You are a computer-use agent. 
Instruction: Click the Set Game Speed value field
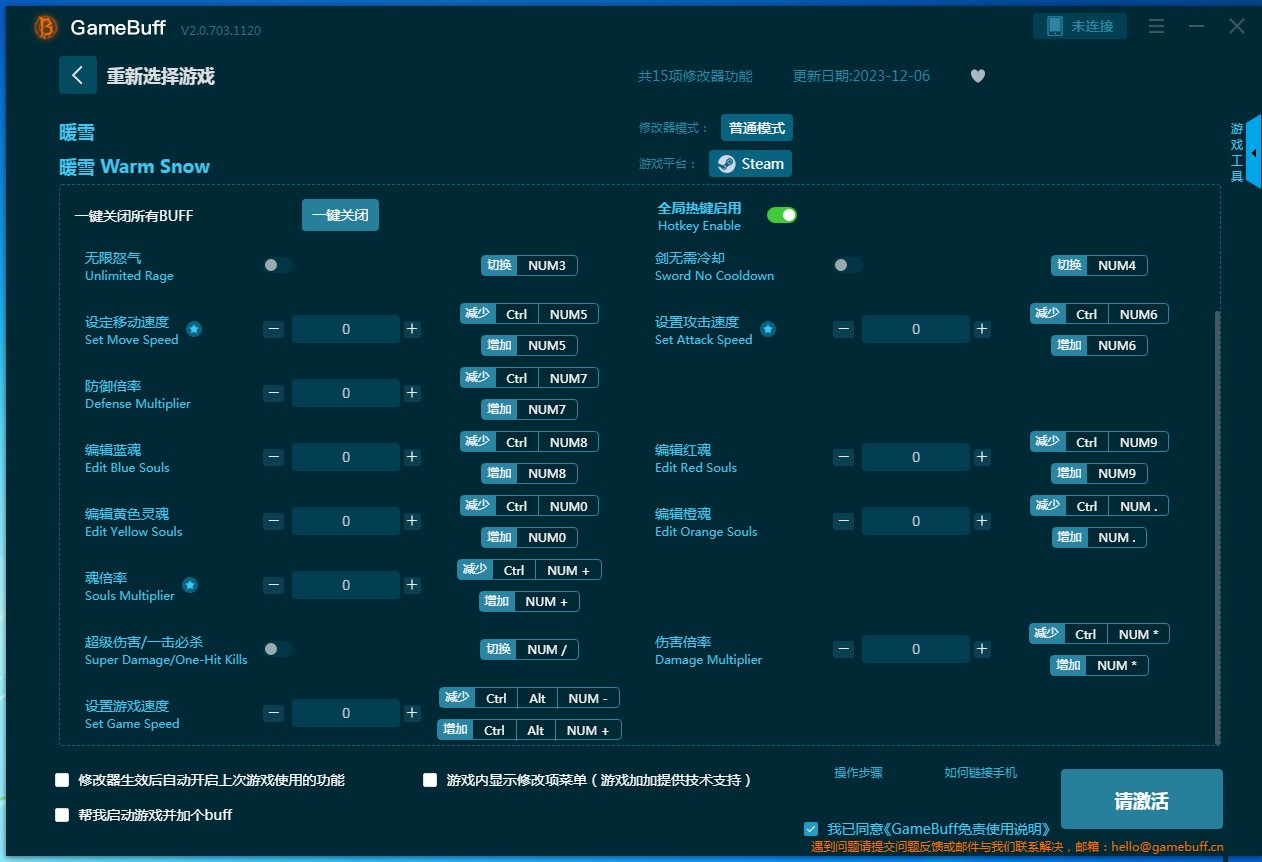346,713
